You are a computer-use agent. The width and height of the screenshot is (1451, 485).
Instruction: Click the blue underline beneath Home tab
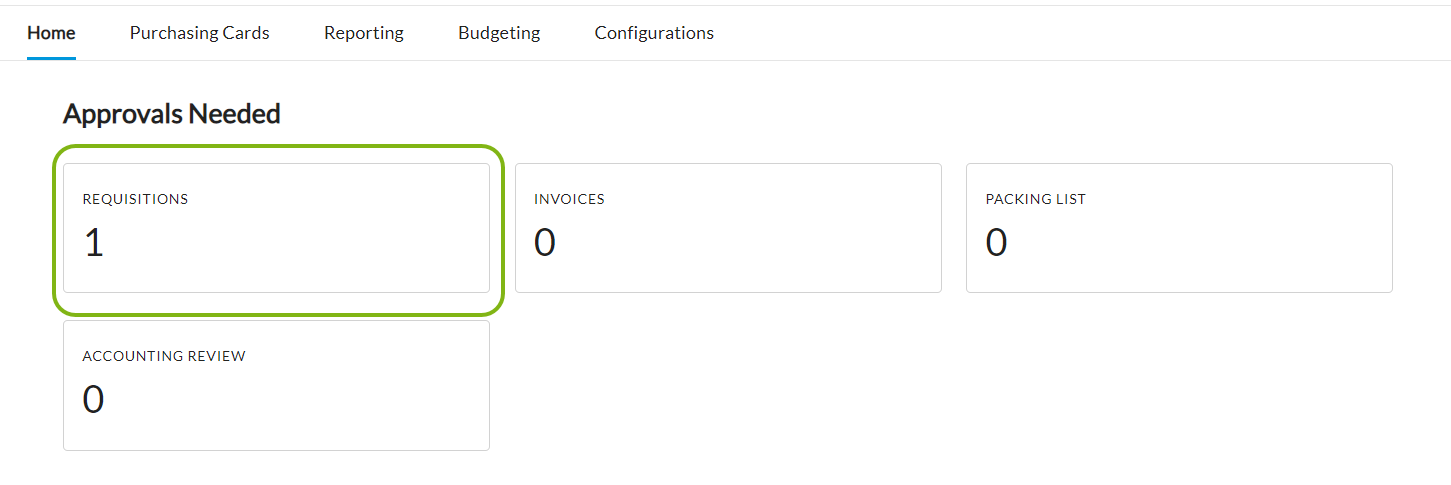tap(51, 58)
